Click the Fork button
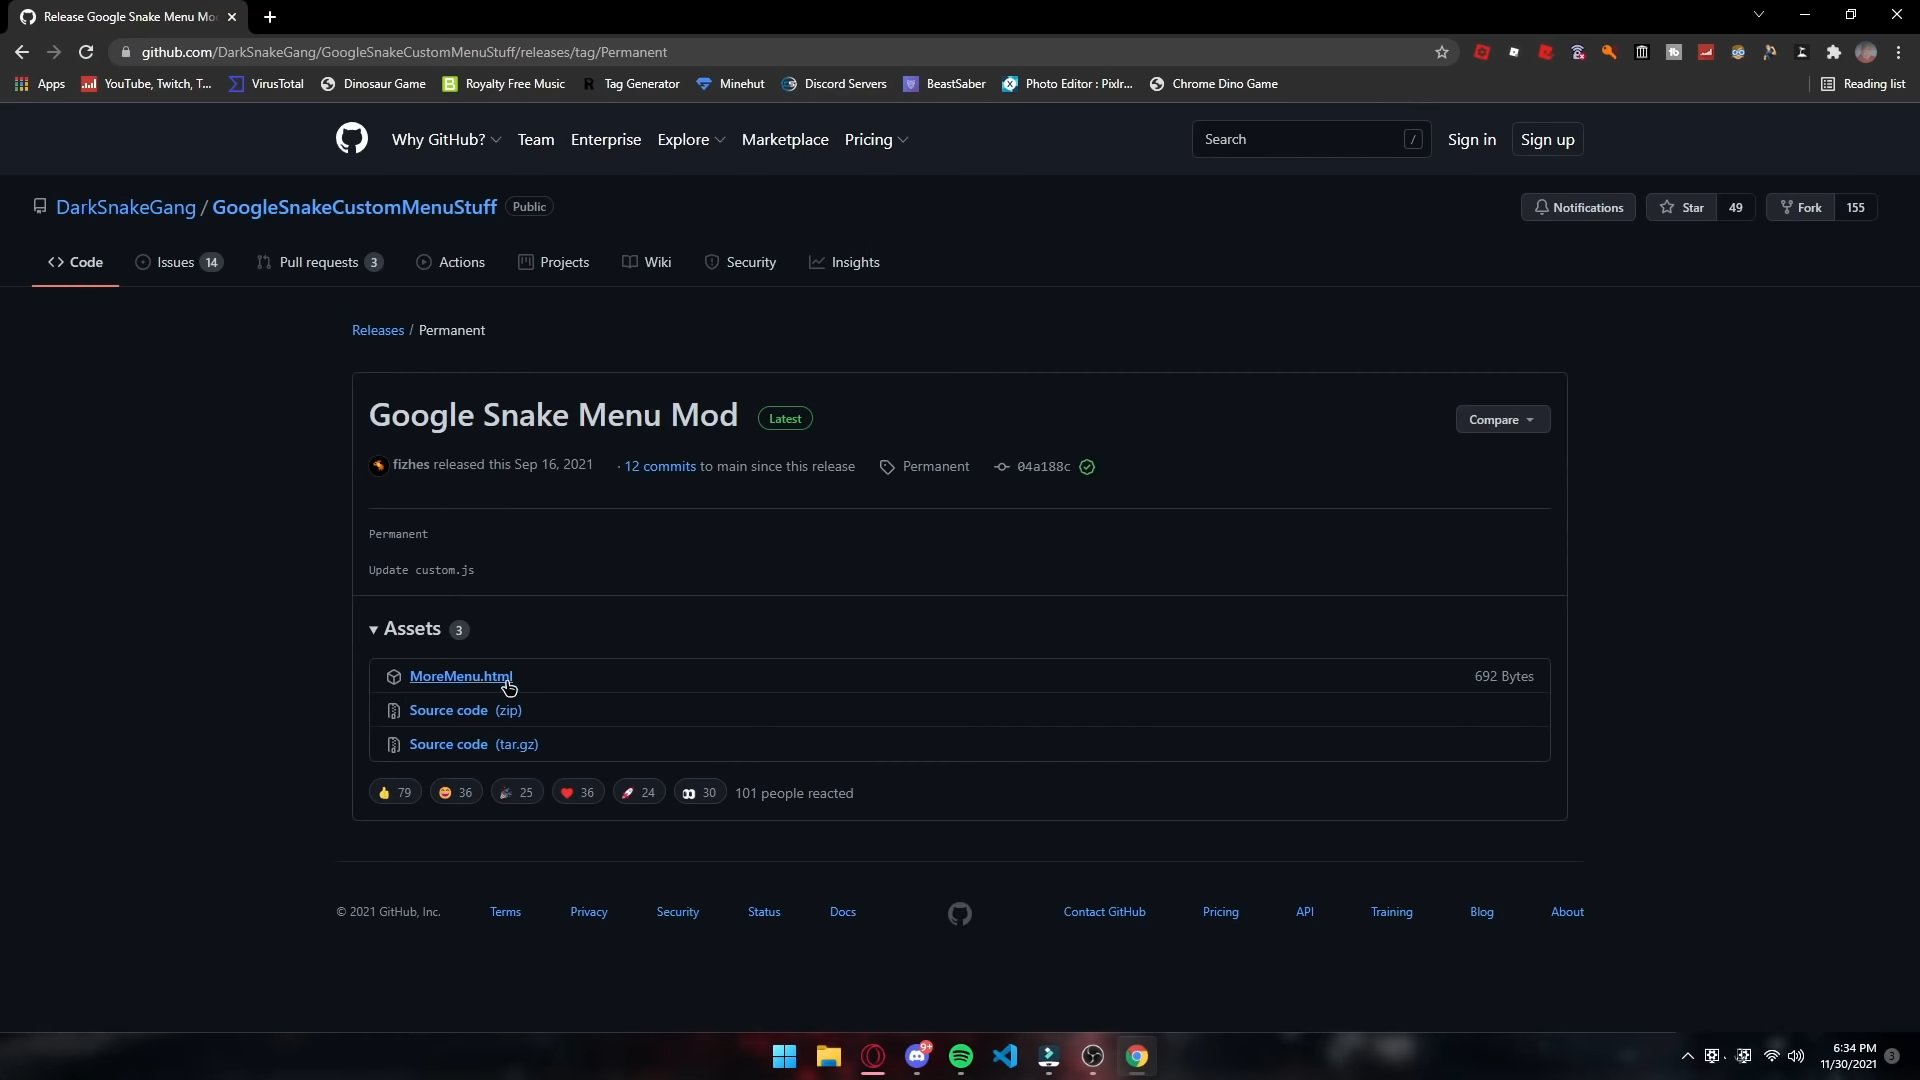This screenshot has height=1080, width=1920. (x=1801, y=208)
